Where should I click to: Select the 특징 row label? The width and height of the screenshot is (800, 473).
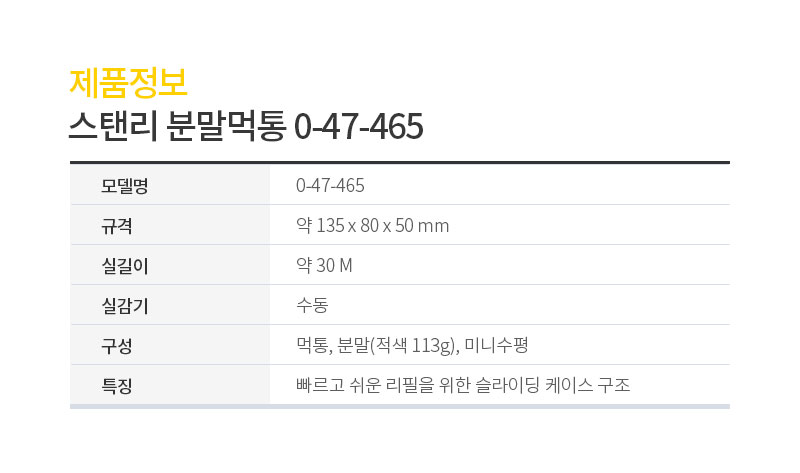(x=117, y=385)
